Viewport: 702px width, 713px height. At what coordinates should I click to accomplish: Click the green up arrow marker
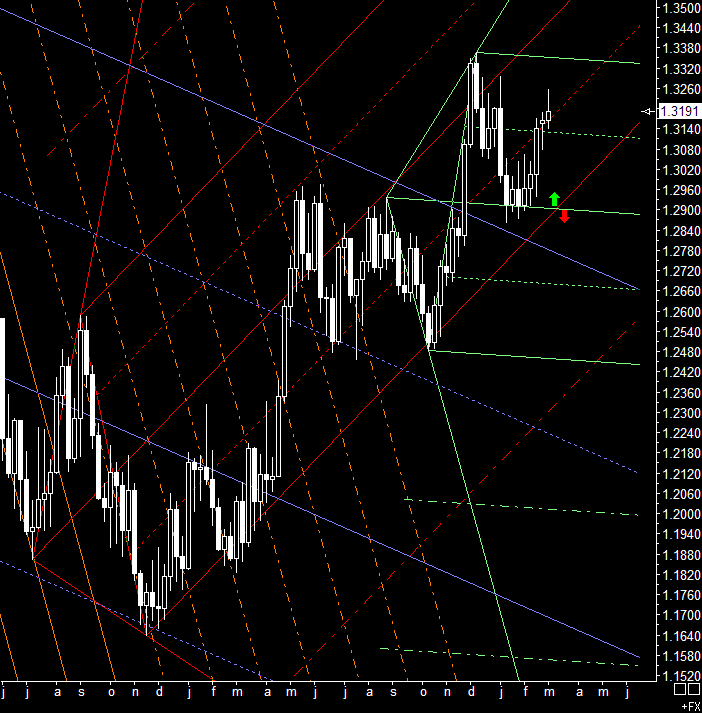tap(554, 199)
